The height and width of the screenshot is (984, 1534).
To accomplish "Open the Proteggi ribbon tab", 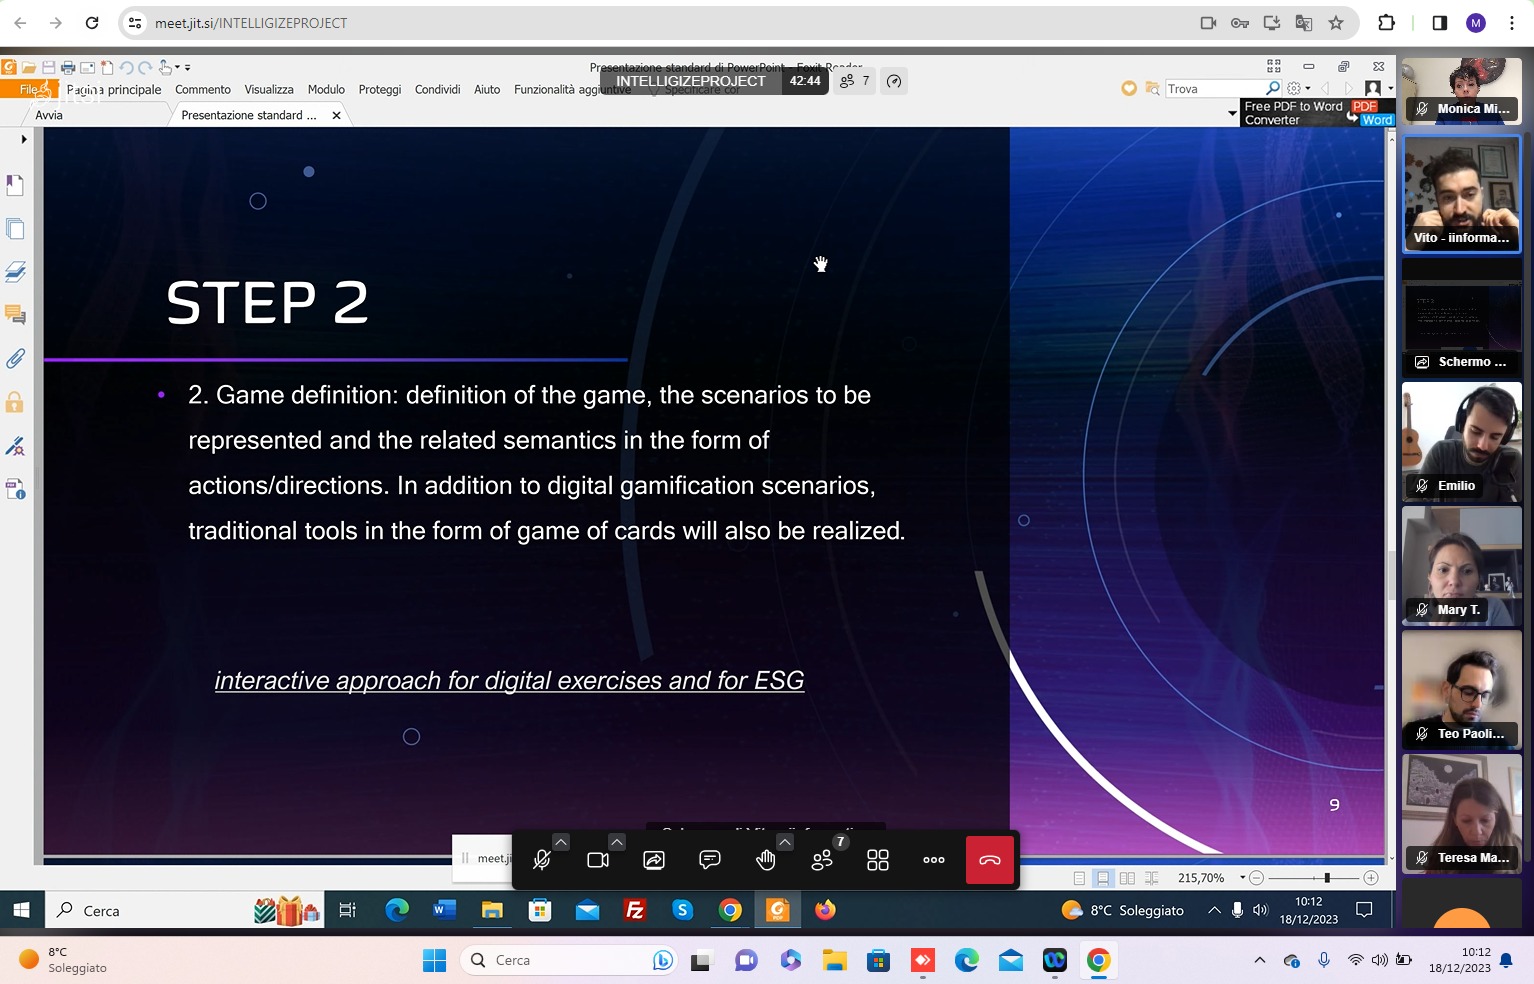I will [x=380, y=89].
